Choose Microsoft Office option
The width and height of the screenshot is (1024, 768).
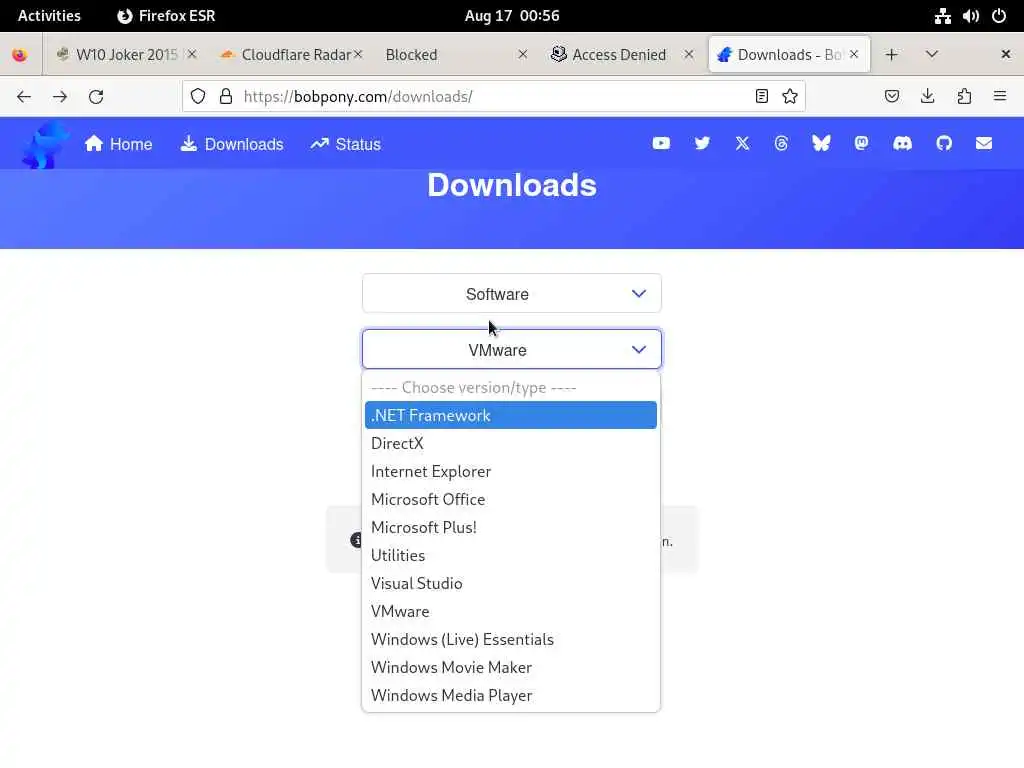[x=511, y=500]
